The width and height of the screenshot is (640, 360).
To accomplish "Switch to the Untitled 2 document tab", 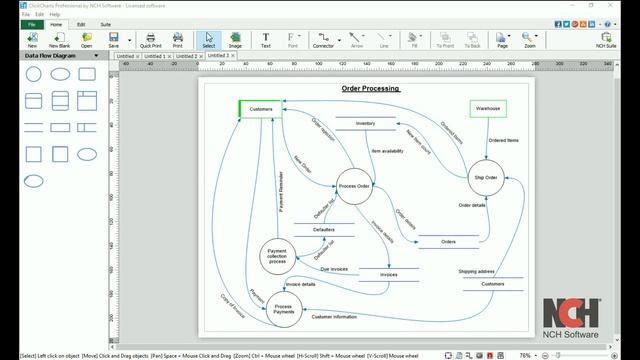I will 187,56.
